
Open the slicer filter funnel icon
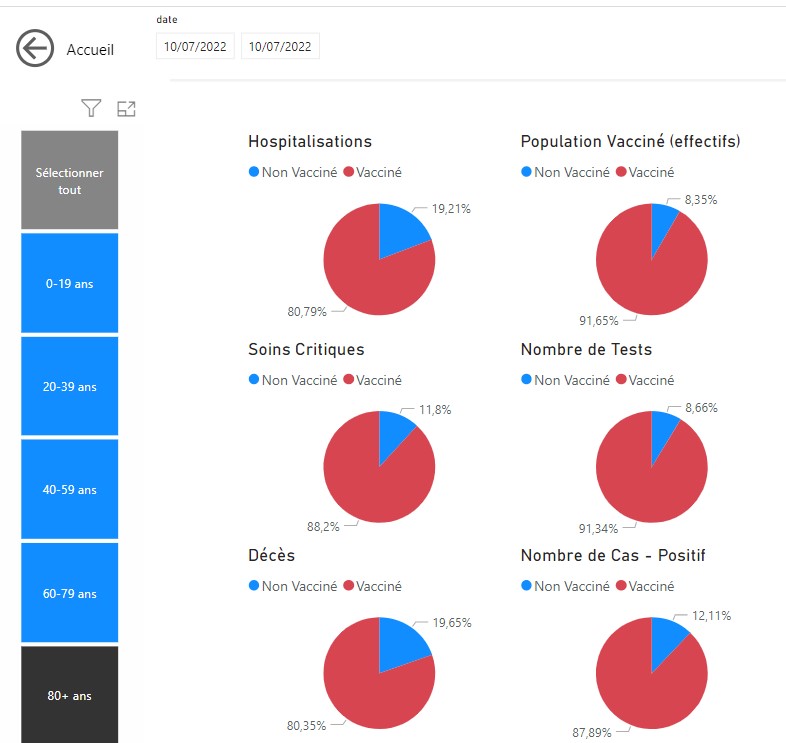pyautogui.click(x=91, y=108)
